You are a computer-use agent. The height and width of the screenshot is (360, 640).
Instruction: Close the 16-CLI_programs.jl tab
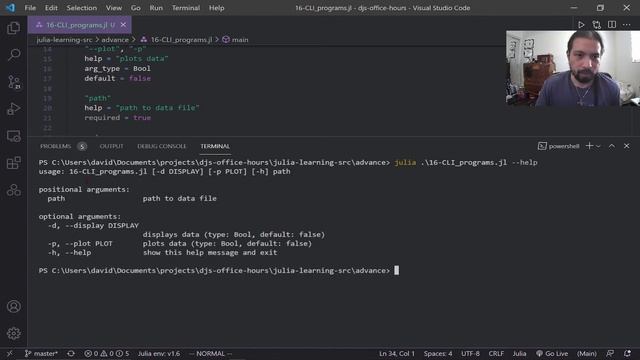123,25
